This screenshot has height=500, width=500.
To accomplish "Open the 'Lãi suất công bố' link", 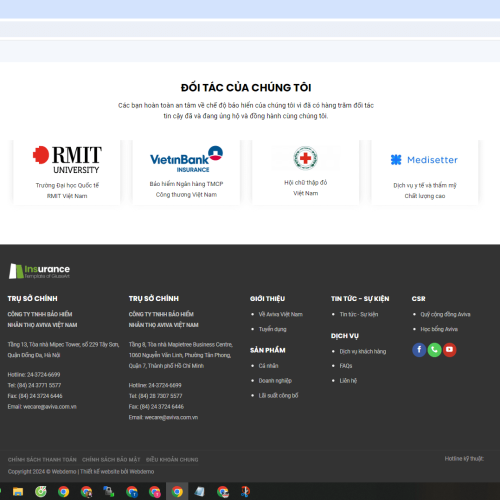I will tap(278, 395).
